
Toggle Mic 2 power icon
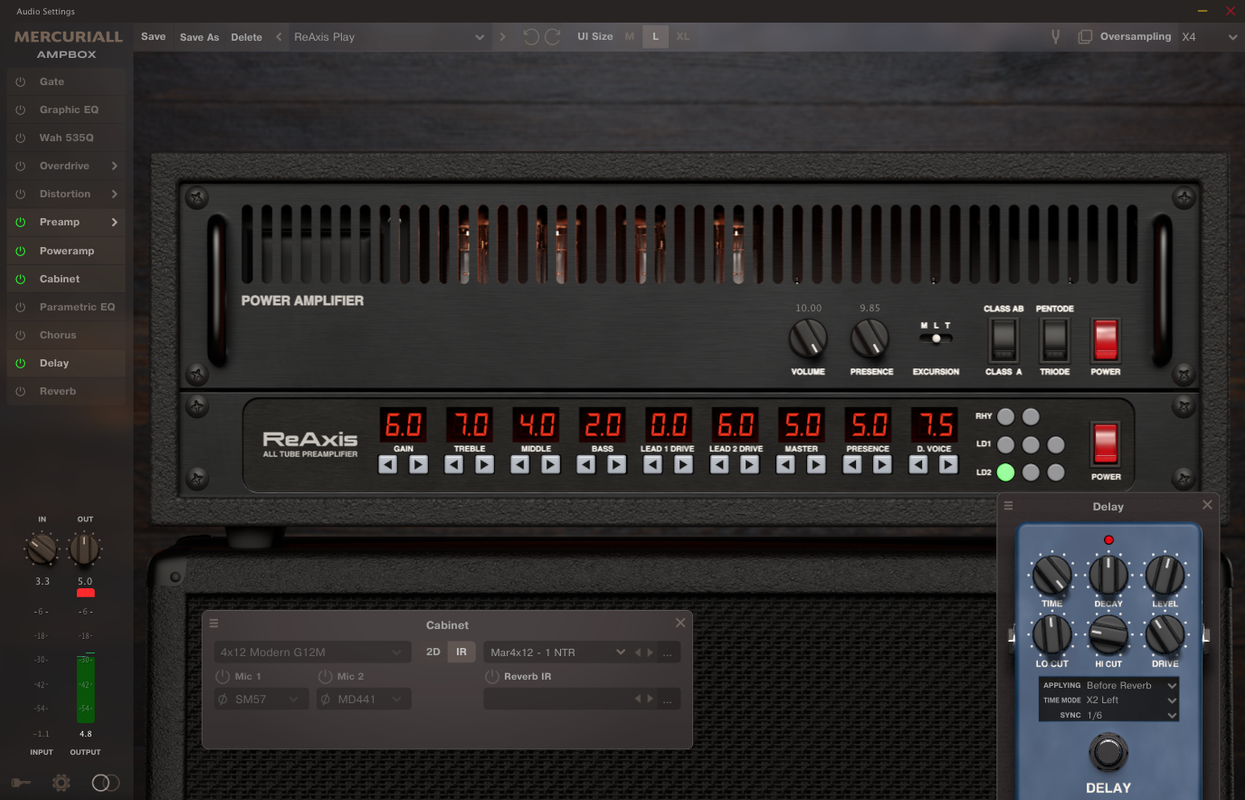[325, 677]
